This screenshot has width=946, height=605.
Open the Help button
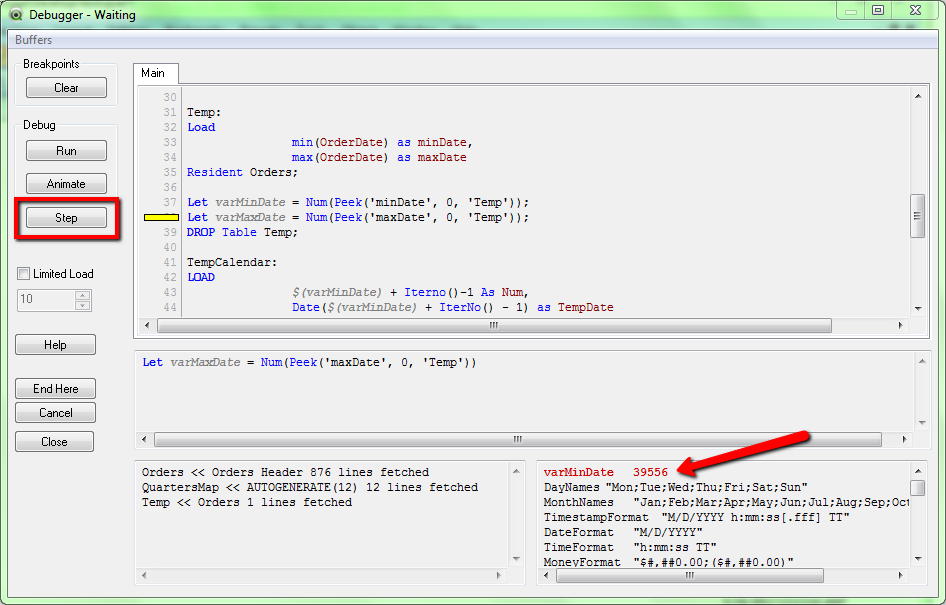coord(55,345)
